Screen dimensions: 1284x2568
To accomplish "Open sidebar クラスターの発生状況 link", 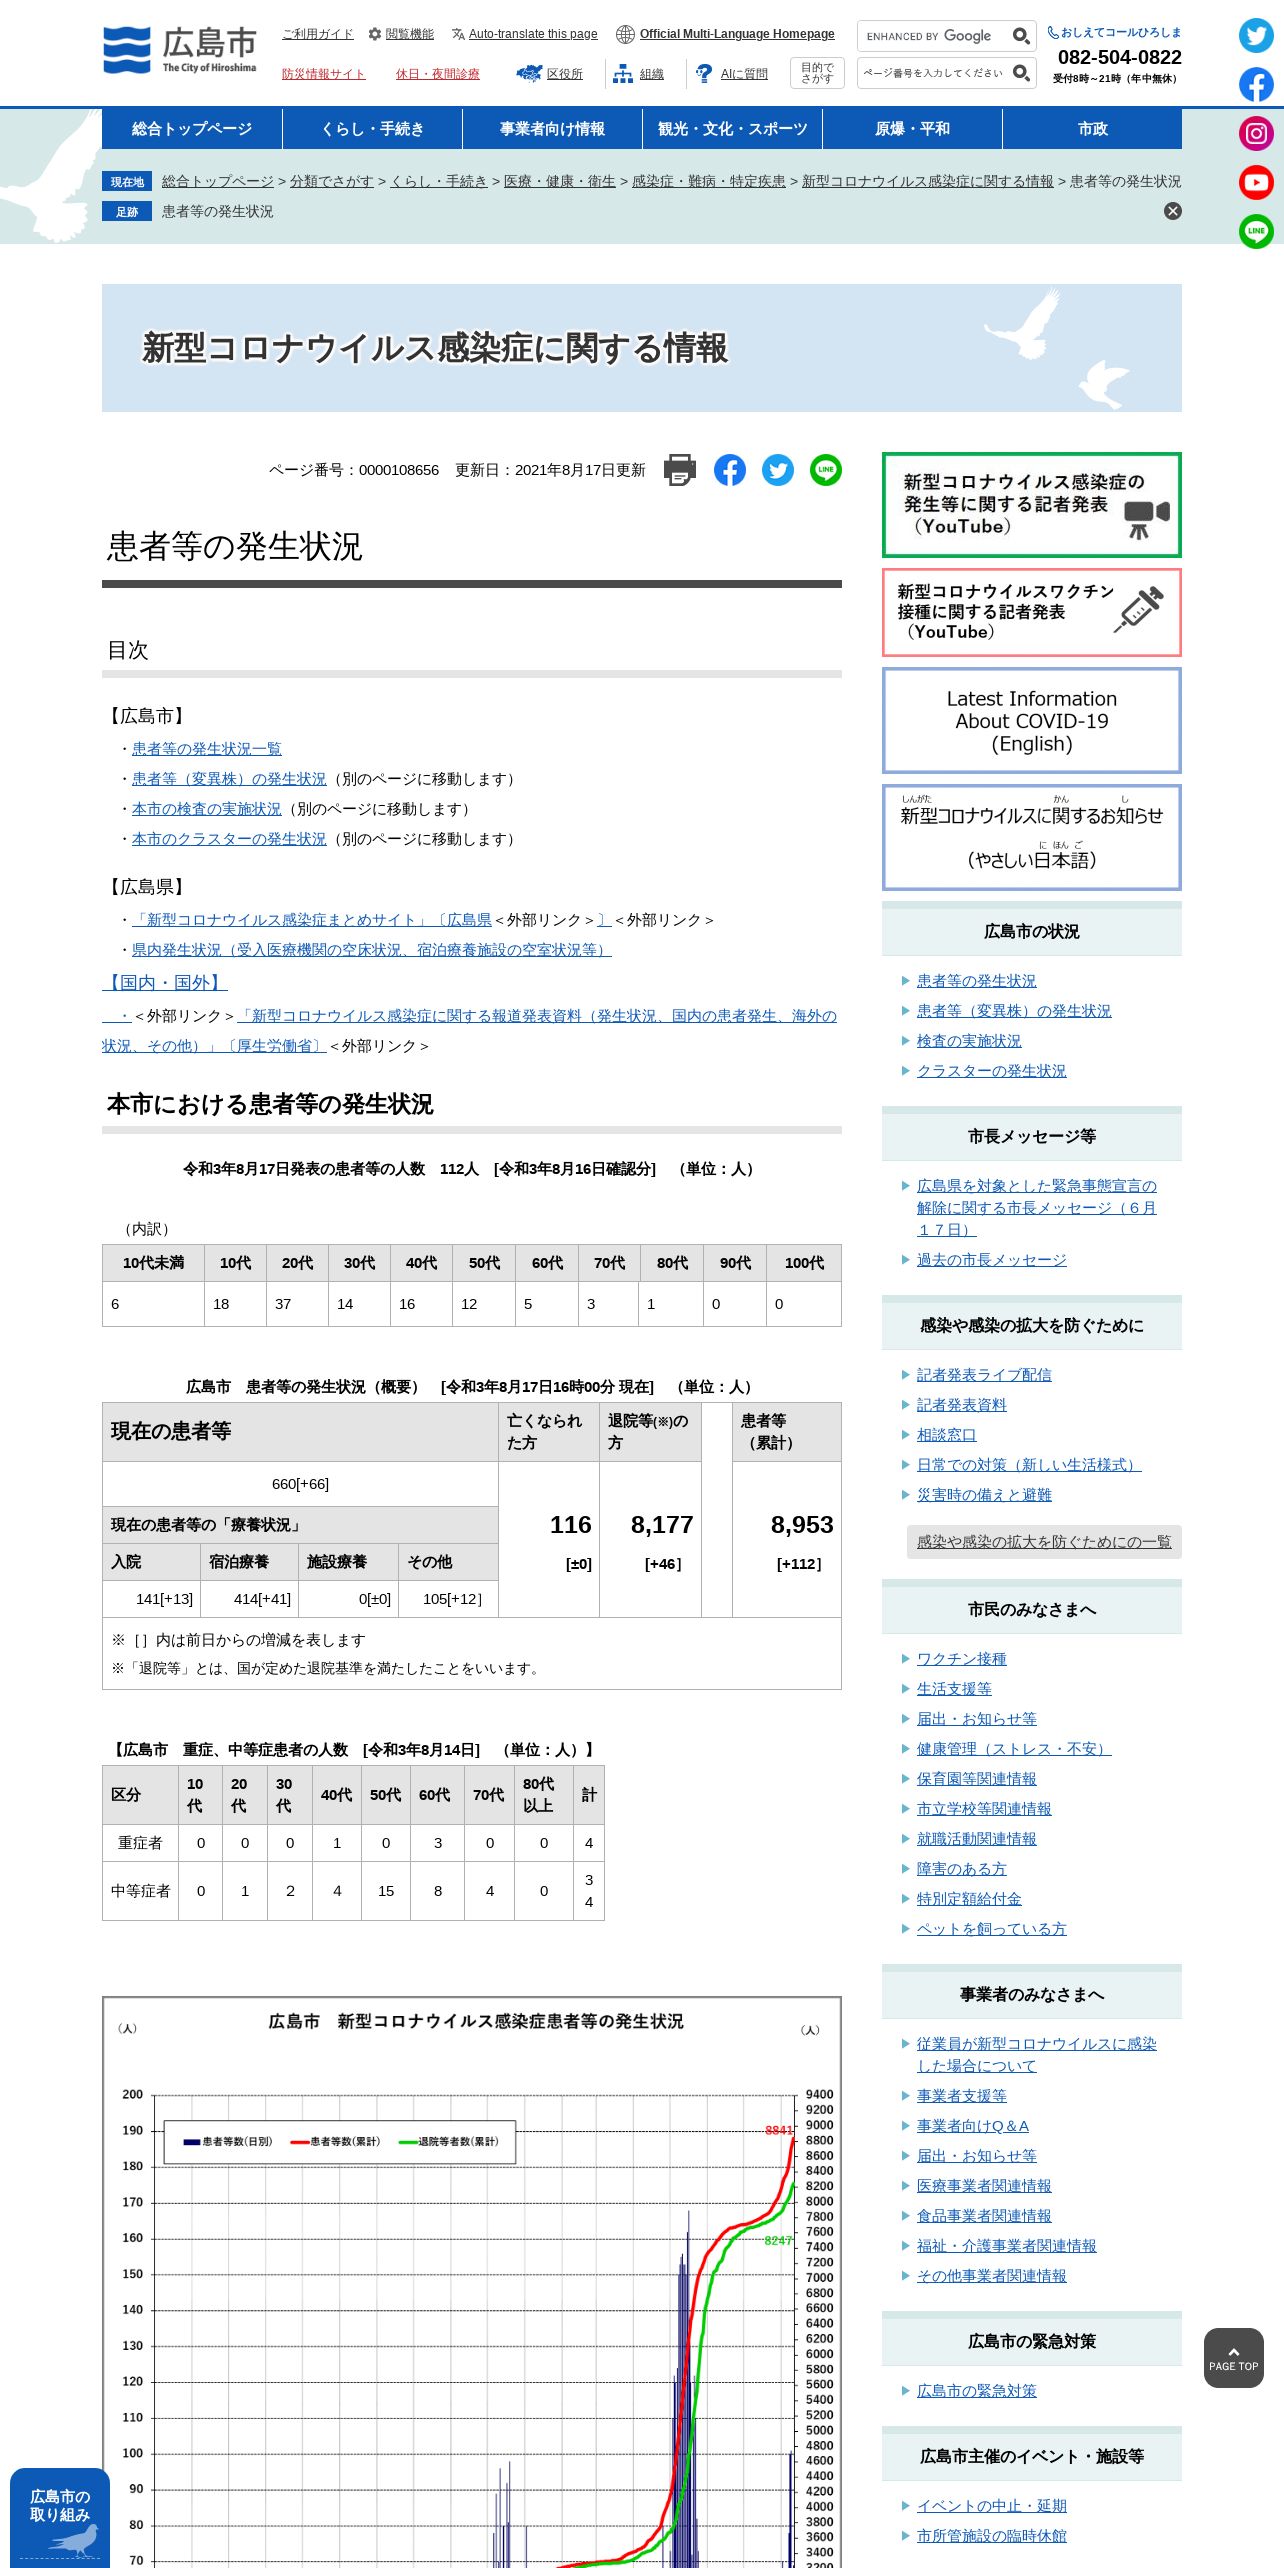I will [x=992, y=1071].
